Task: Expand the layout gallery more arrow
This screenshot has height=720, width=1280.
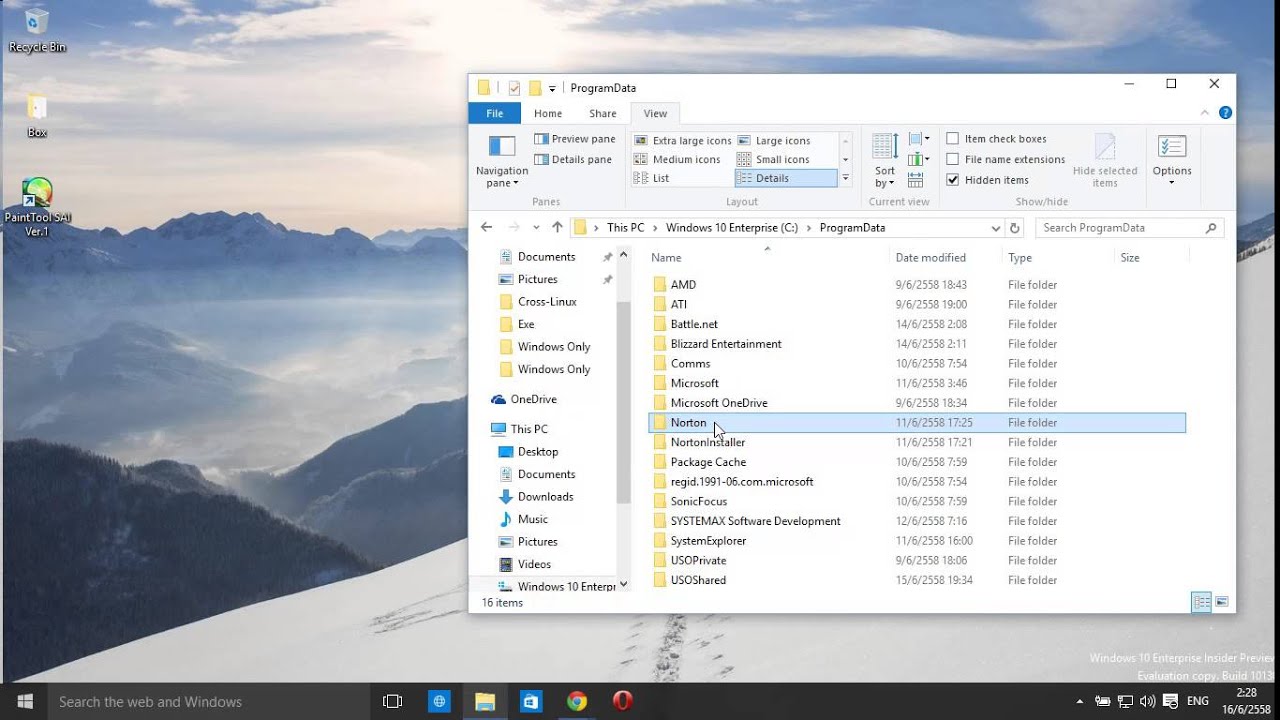Action: point(845,178)
